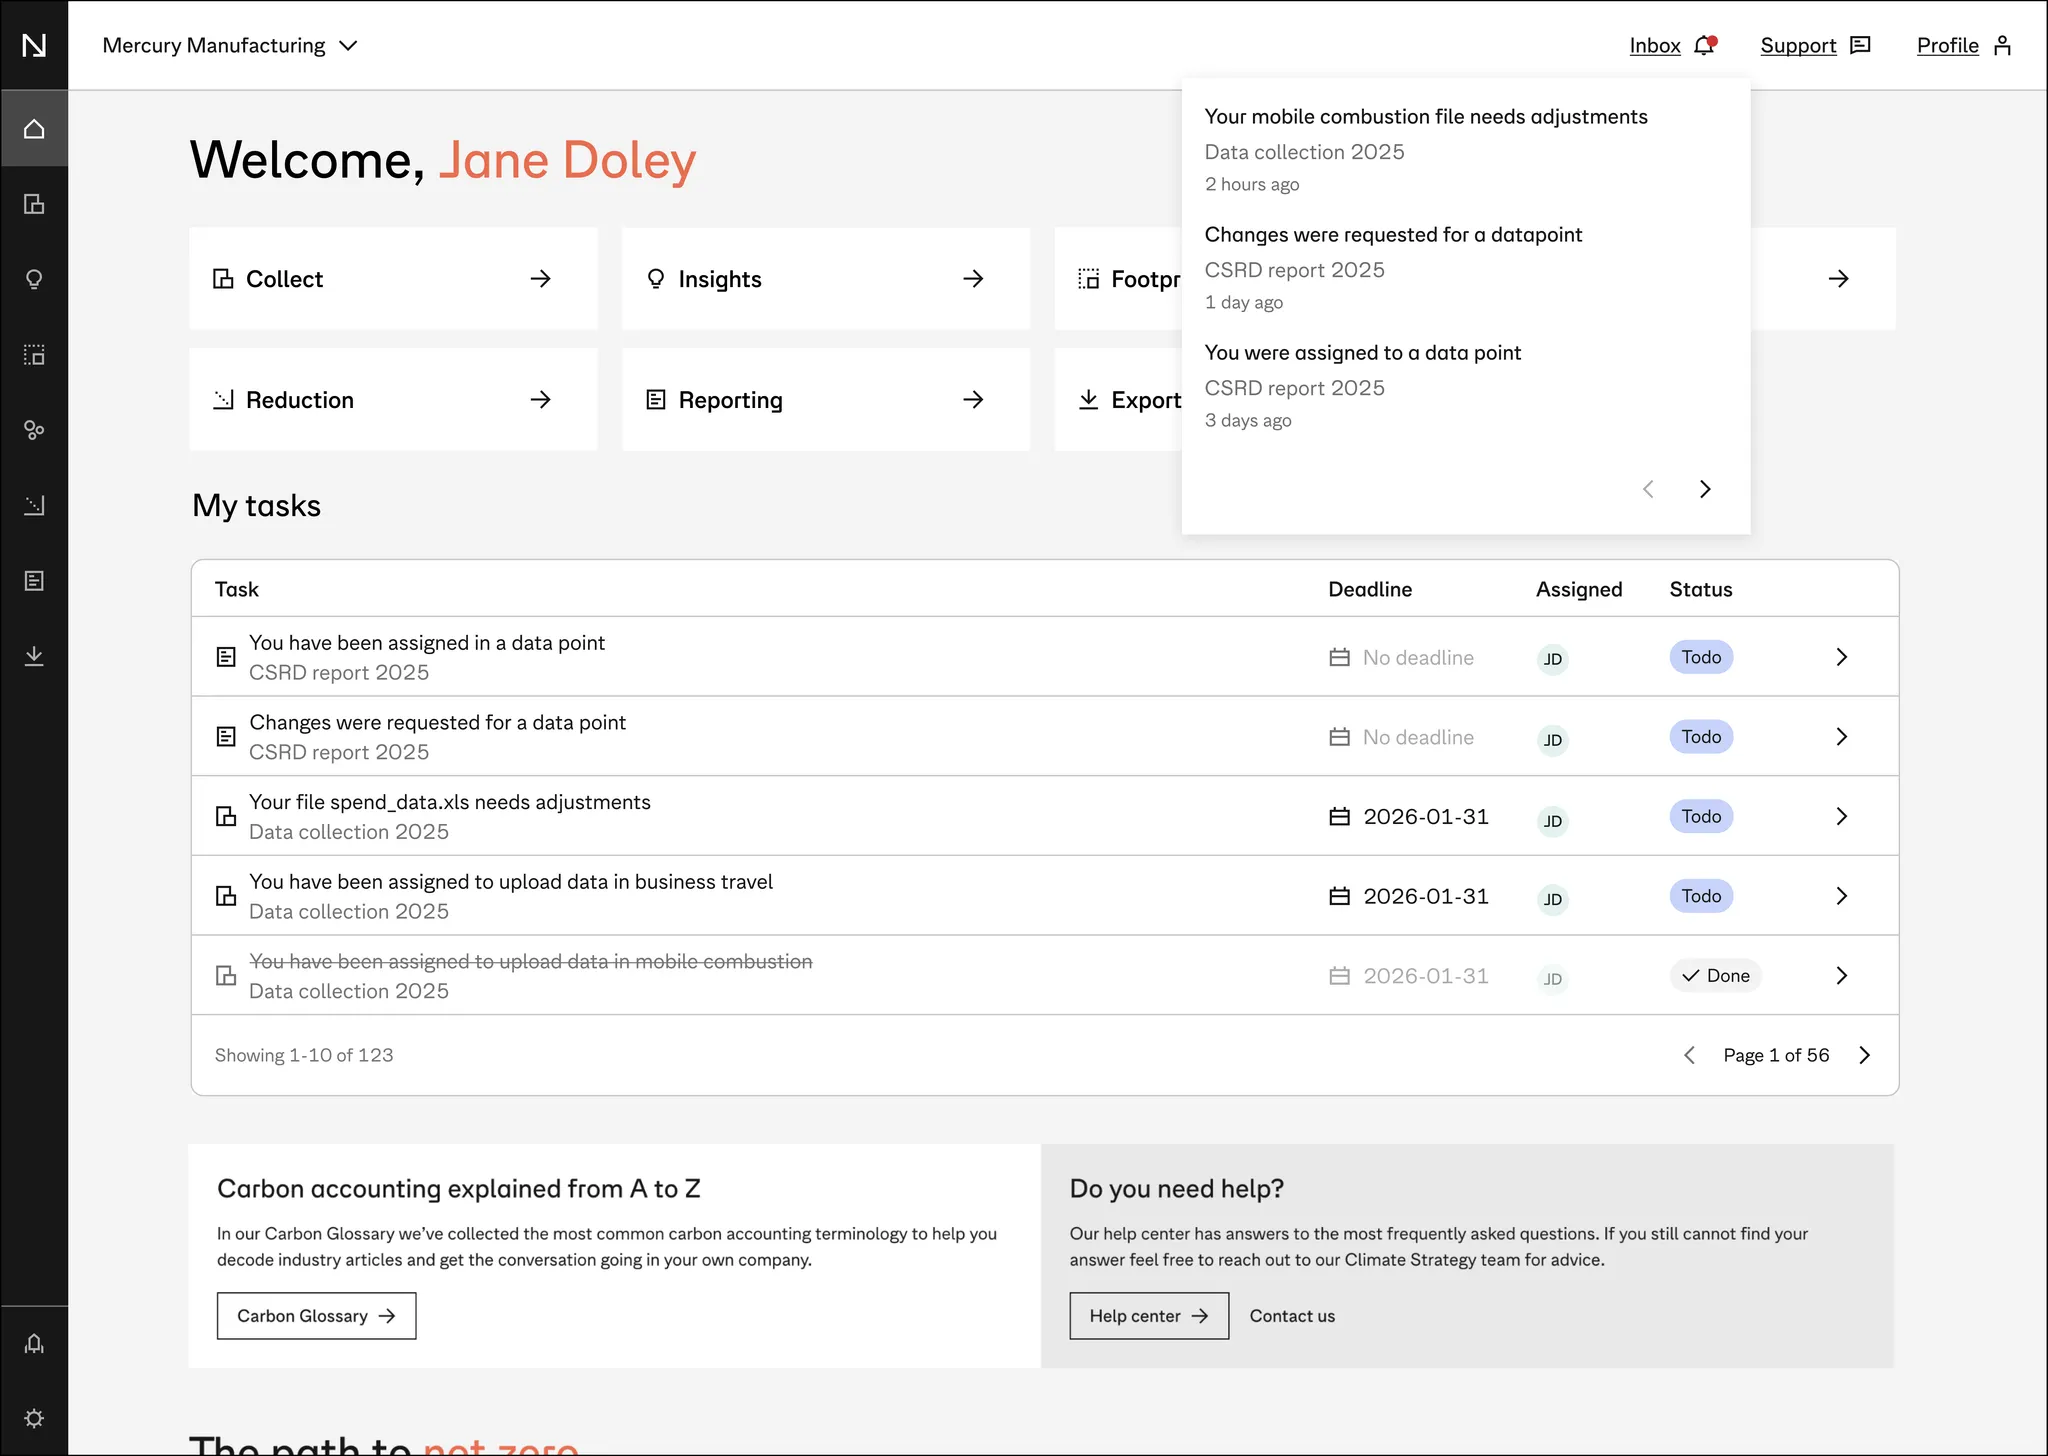The width and height of the screenshot is (2048, 1456).
Task: Expand Mercury Manufacturing company dropdown
Action: (230, 46)
